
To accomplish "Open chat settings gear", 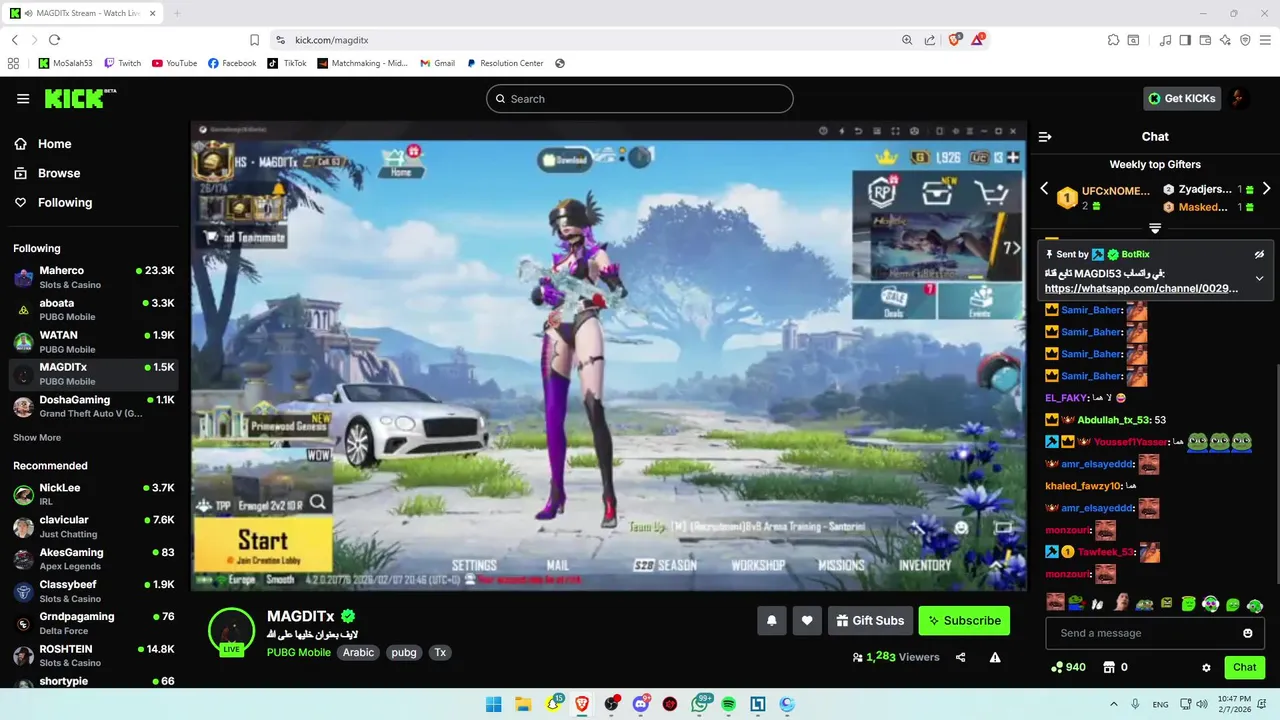I will [x=1206, y=667].
